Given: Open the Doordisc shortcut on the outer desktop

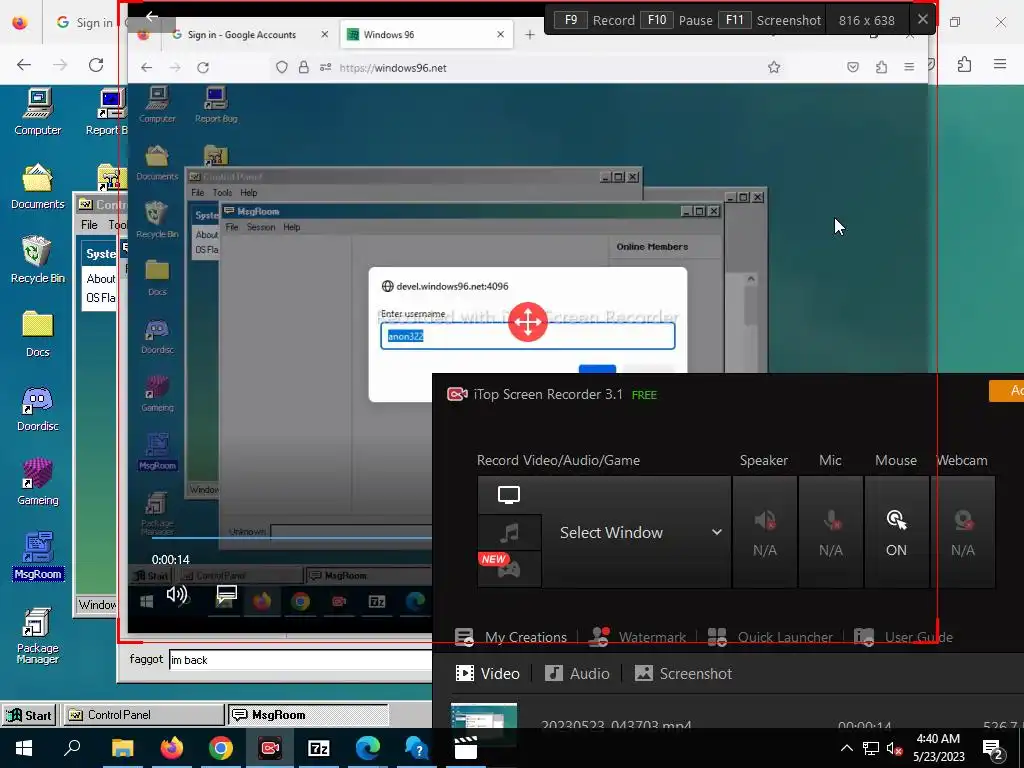Looking at the screenshot, I should [x=37, y=408].
